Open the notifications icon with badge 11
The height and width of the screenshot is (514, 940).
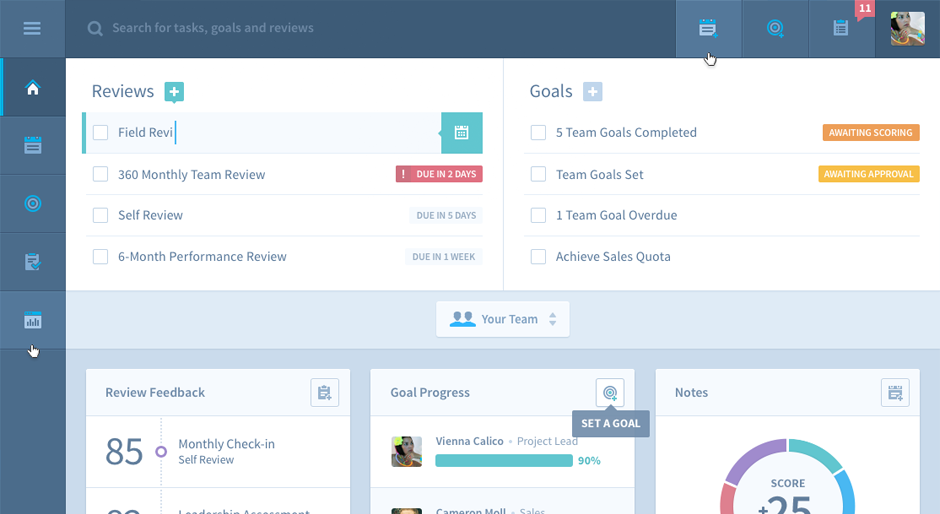pyautogui.click(x=841, y=28)
